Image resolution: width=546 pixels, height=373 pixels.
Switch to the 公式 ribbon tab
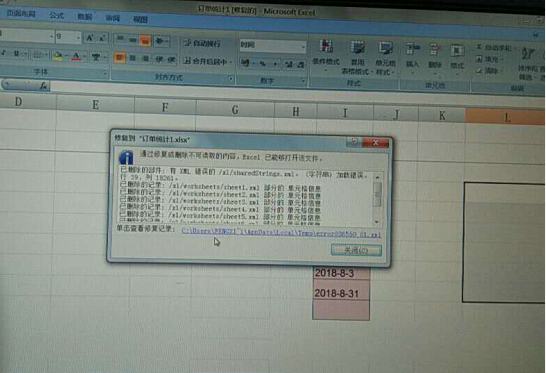[x=56, y=15]
